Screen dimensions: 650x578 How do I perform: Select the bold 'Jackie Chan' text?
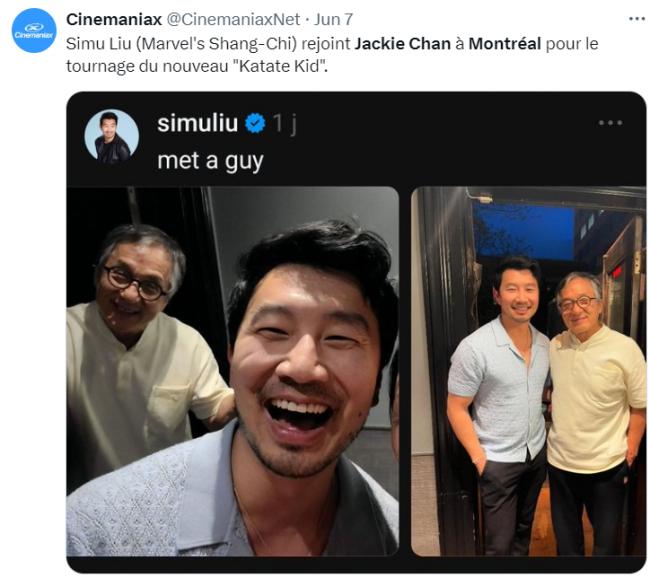[402, 44]
